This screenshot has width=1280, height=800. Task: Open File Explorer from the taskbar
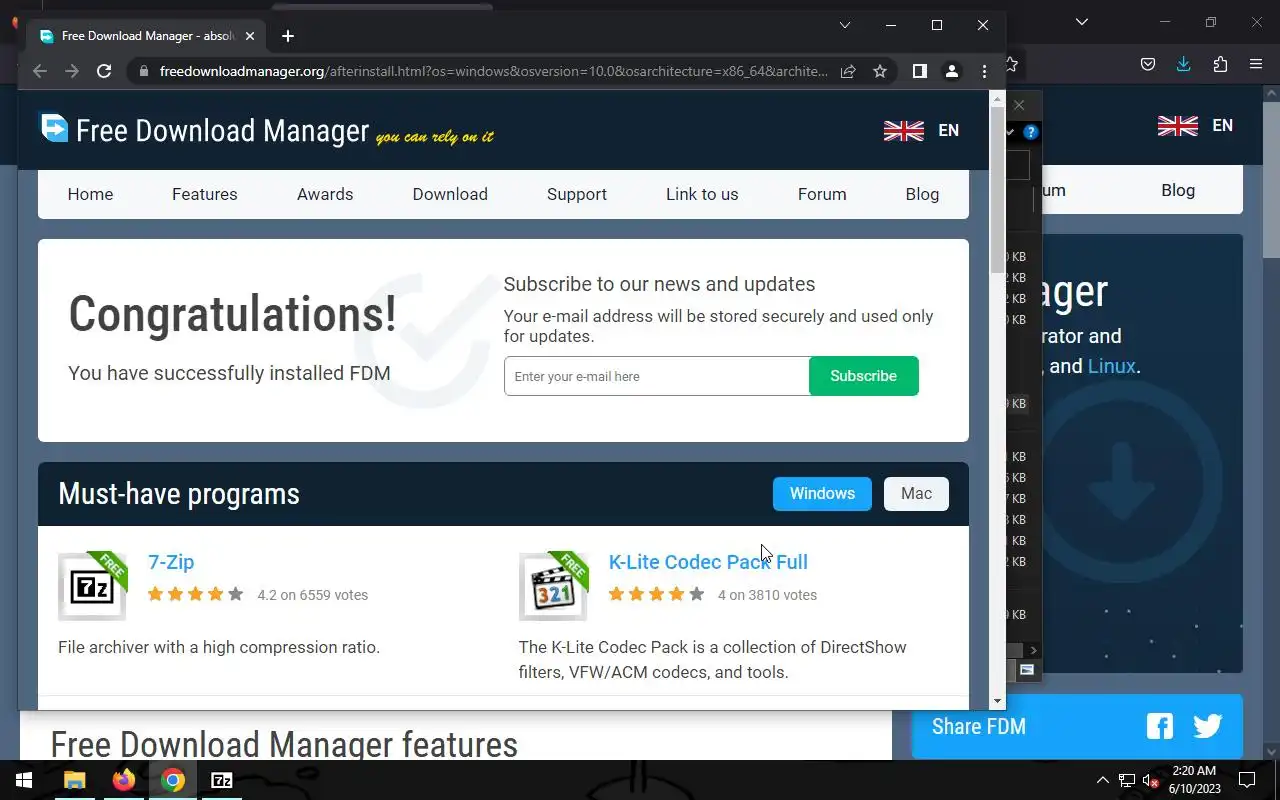[x=75, y=780]
